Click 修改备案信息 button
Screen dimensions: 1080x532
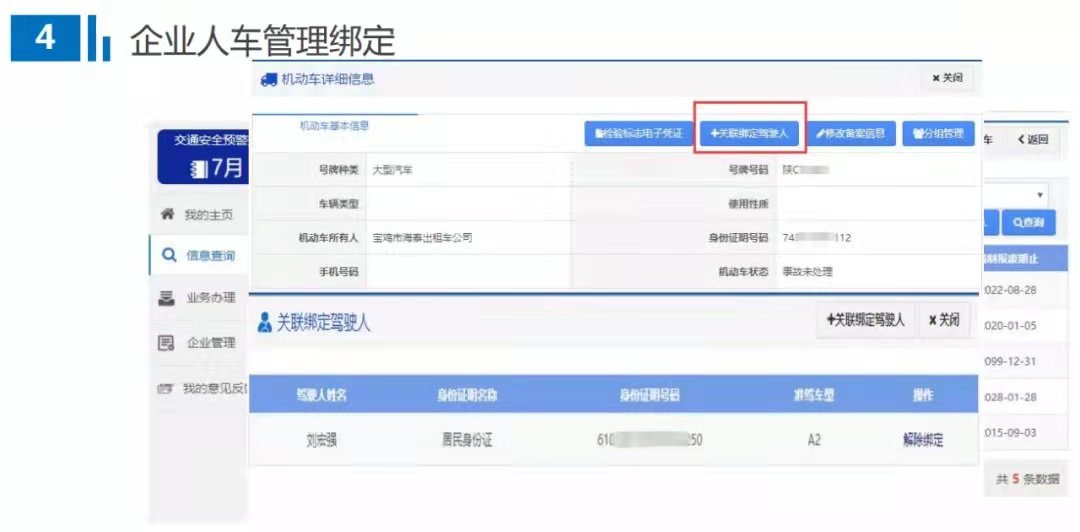pyautogui.click(x=851, y=134)
